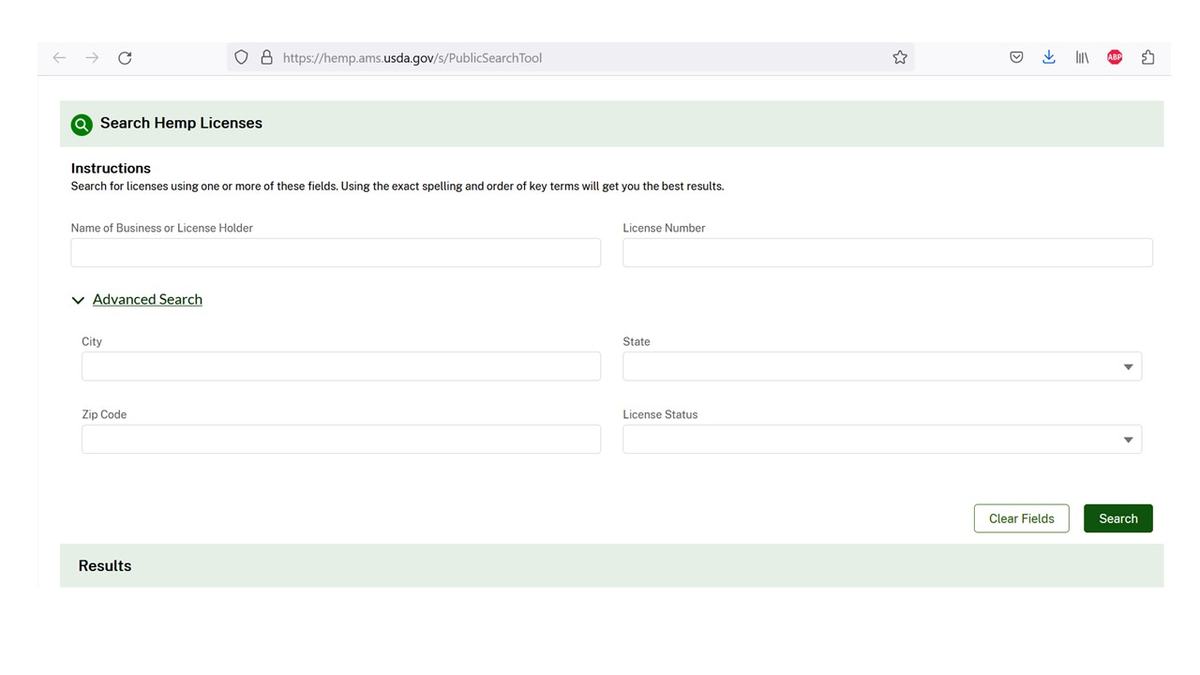Open the License Status dropdown
1200x675 pixels.
(x=882, y=439)
